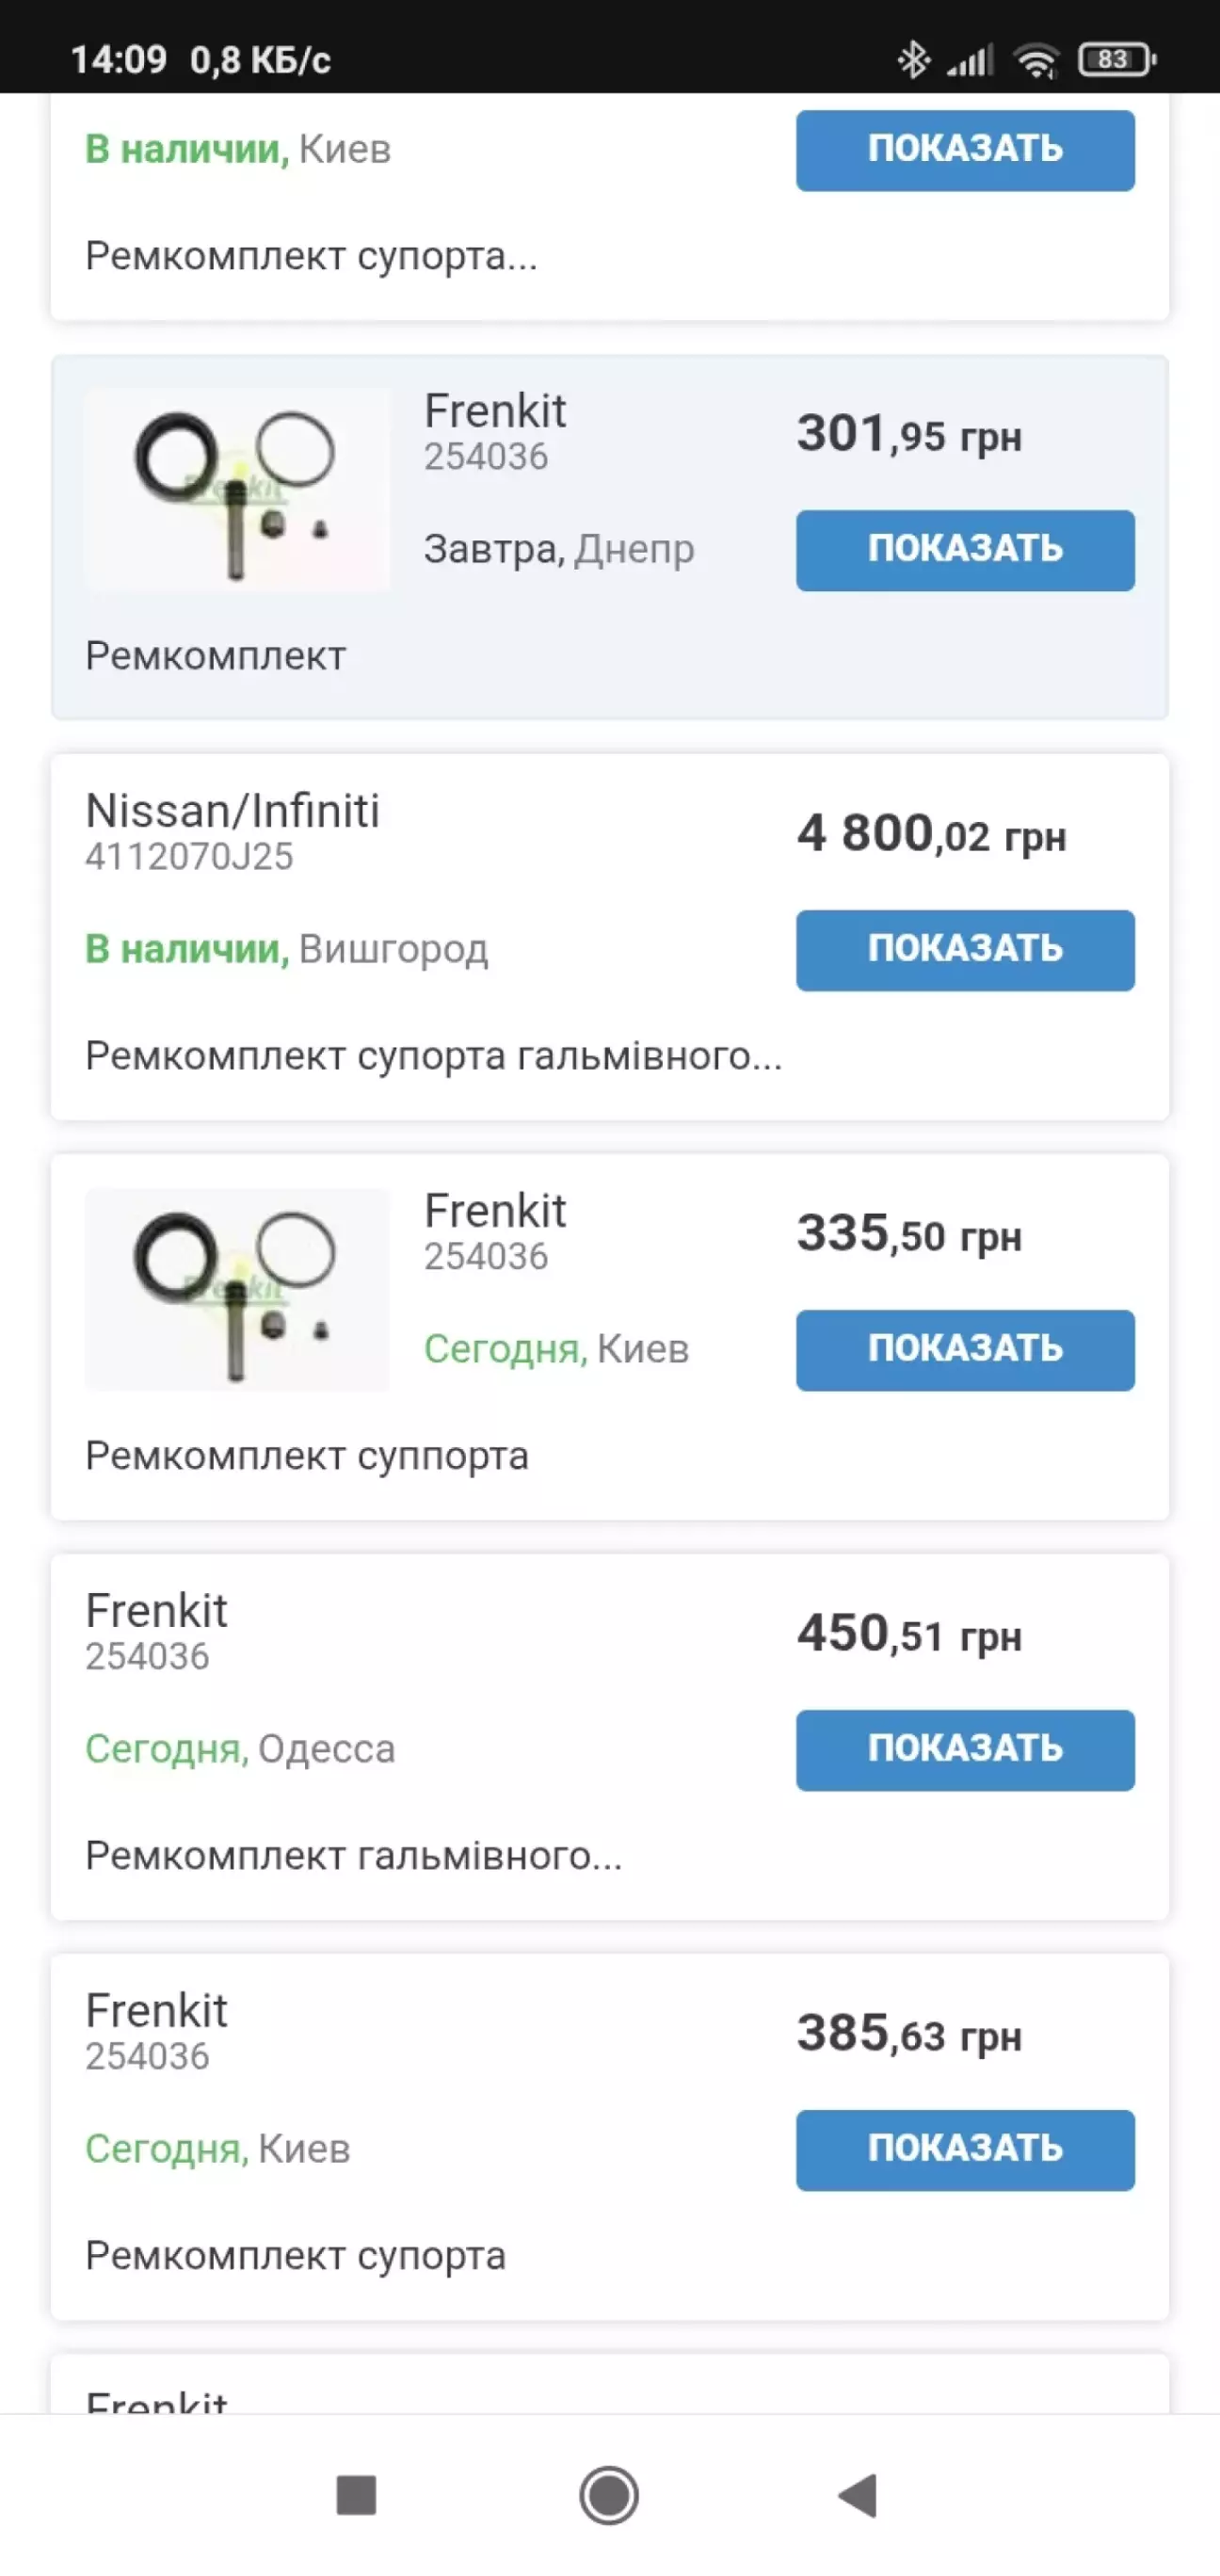Viewport: 1220px width, 2576px height.
Task: Tap the battery indicator in status bar
Action: (1116, 60)
